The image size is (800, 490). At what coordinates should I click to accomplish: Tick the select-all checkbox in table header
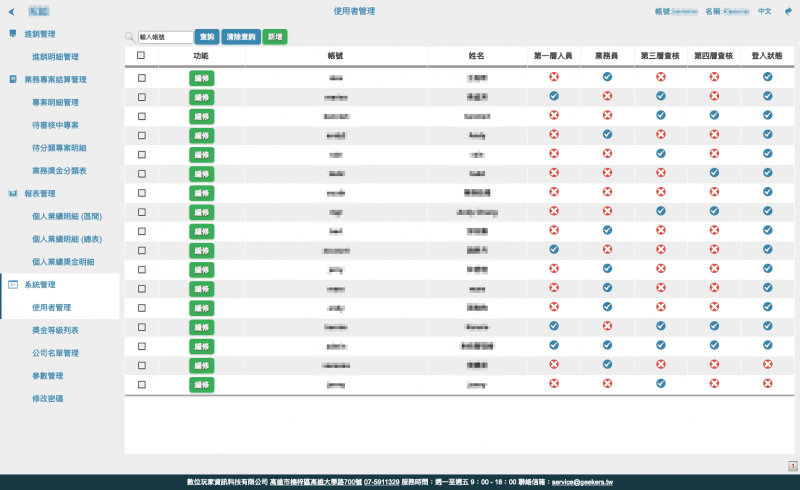click(x=141, y=55)
